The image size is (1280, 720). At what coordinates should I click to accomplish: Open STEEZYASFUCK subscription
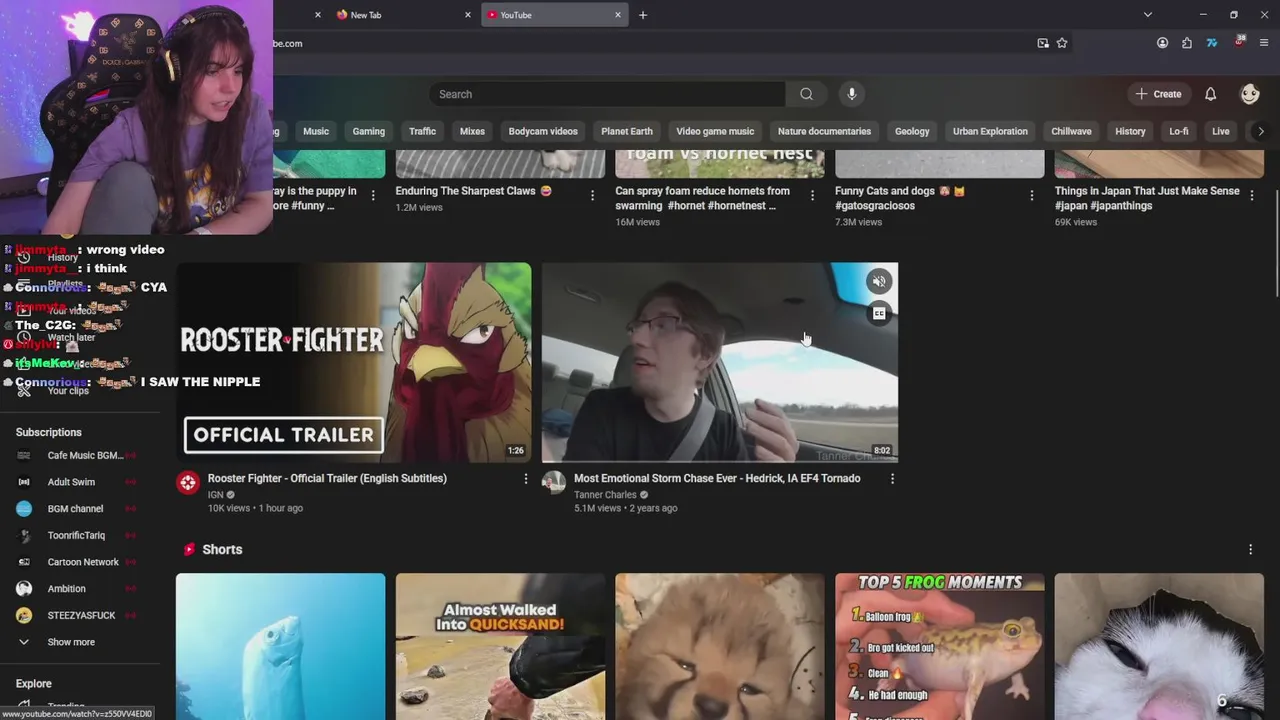[x=80, y=615]
